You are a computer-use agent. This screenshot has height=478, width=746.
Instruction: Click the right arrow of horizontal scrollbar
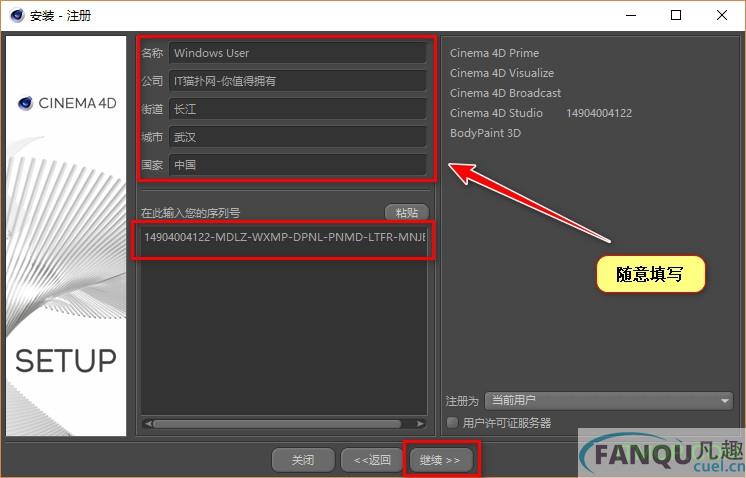click(x=420, y=424)
